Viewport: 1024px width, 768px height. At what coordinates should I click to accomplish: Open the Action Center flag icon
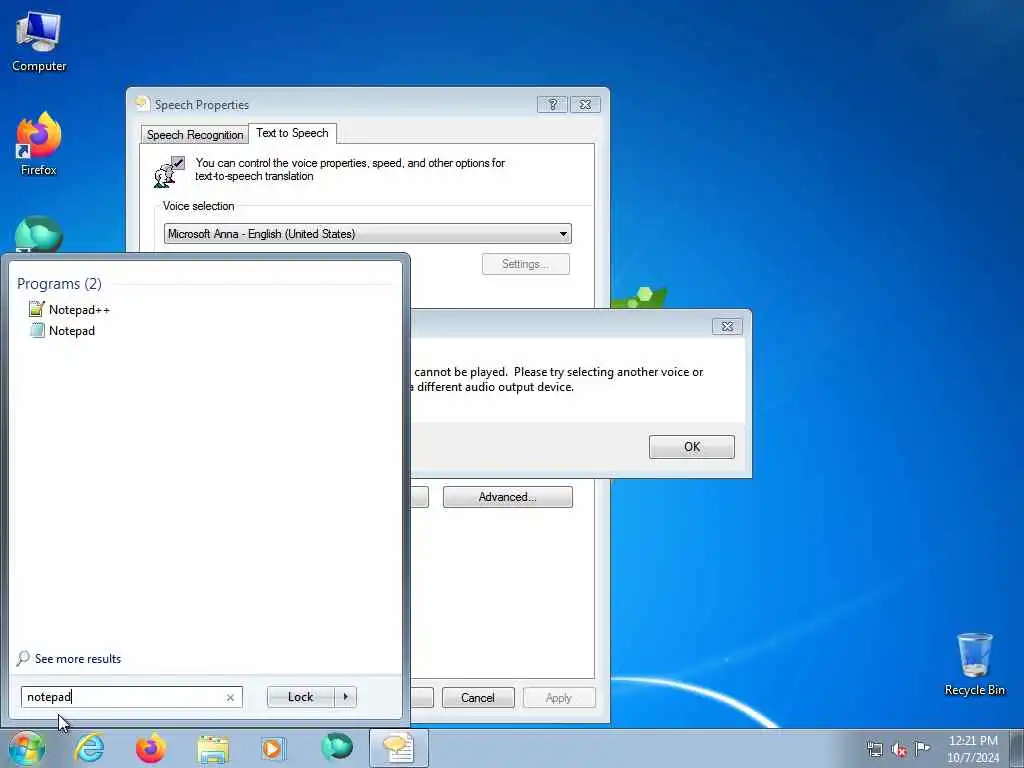pos(922,749)
